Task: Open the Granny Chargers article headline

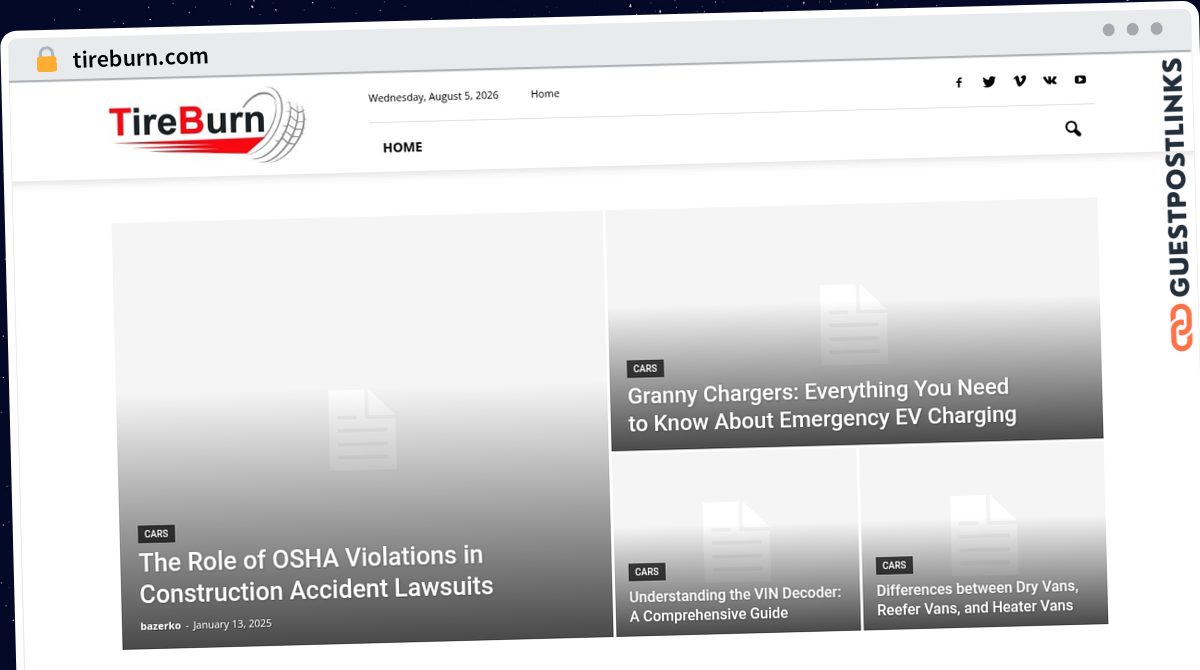Action: point(822,404)
